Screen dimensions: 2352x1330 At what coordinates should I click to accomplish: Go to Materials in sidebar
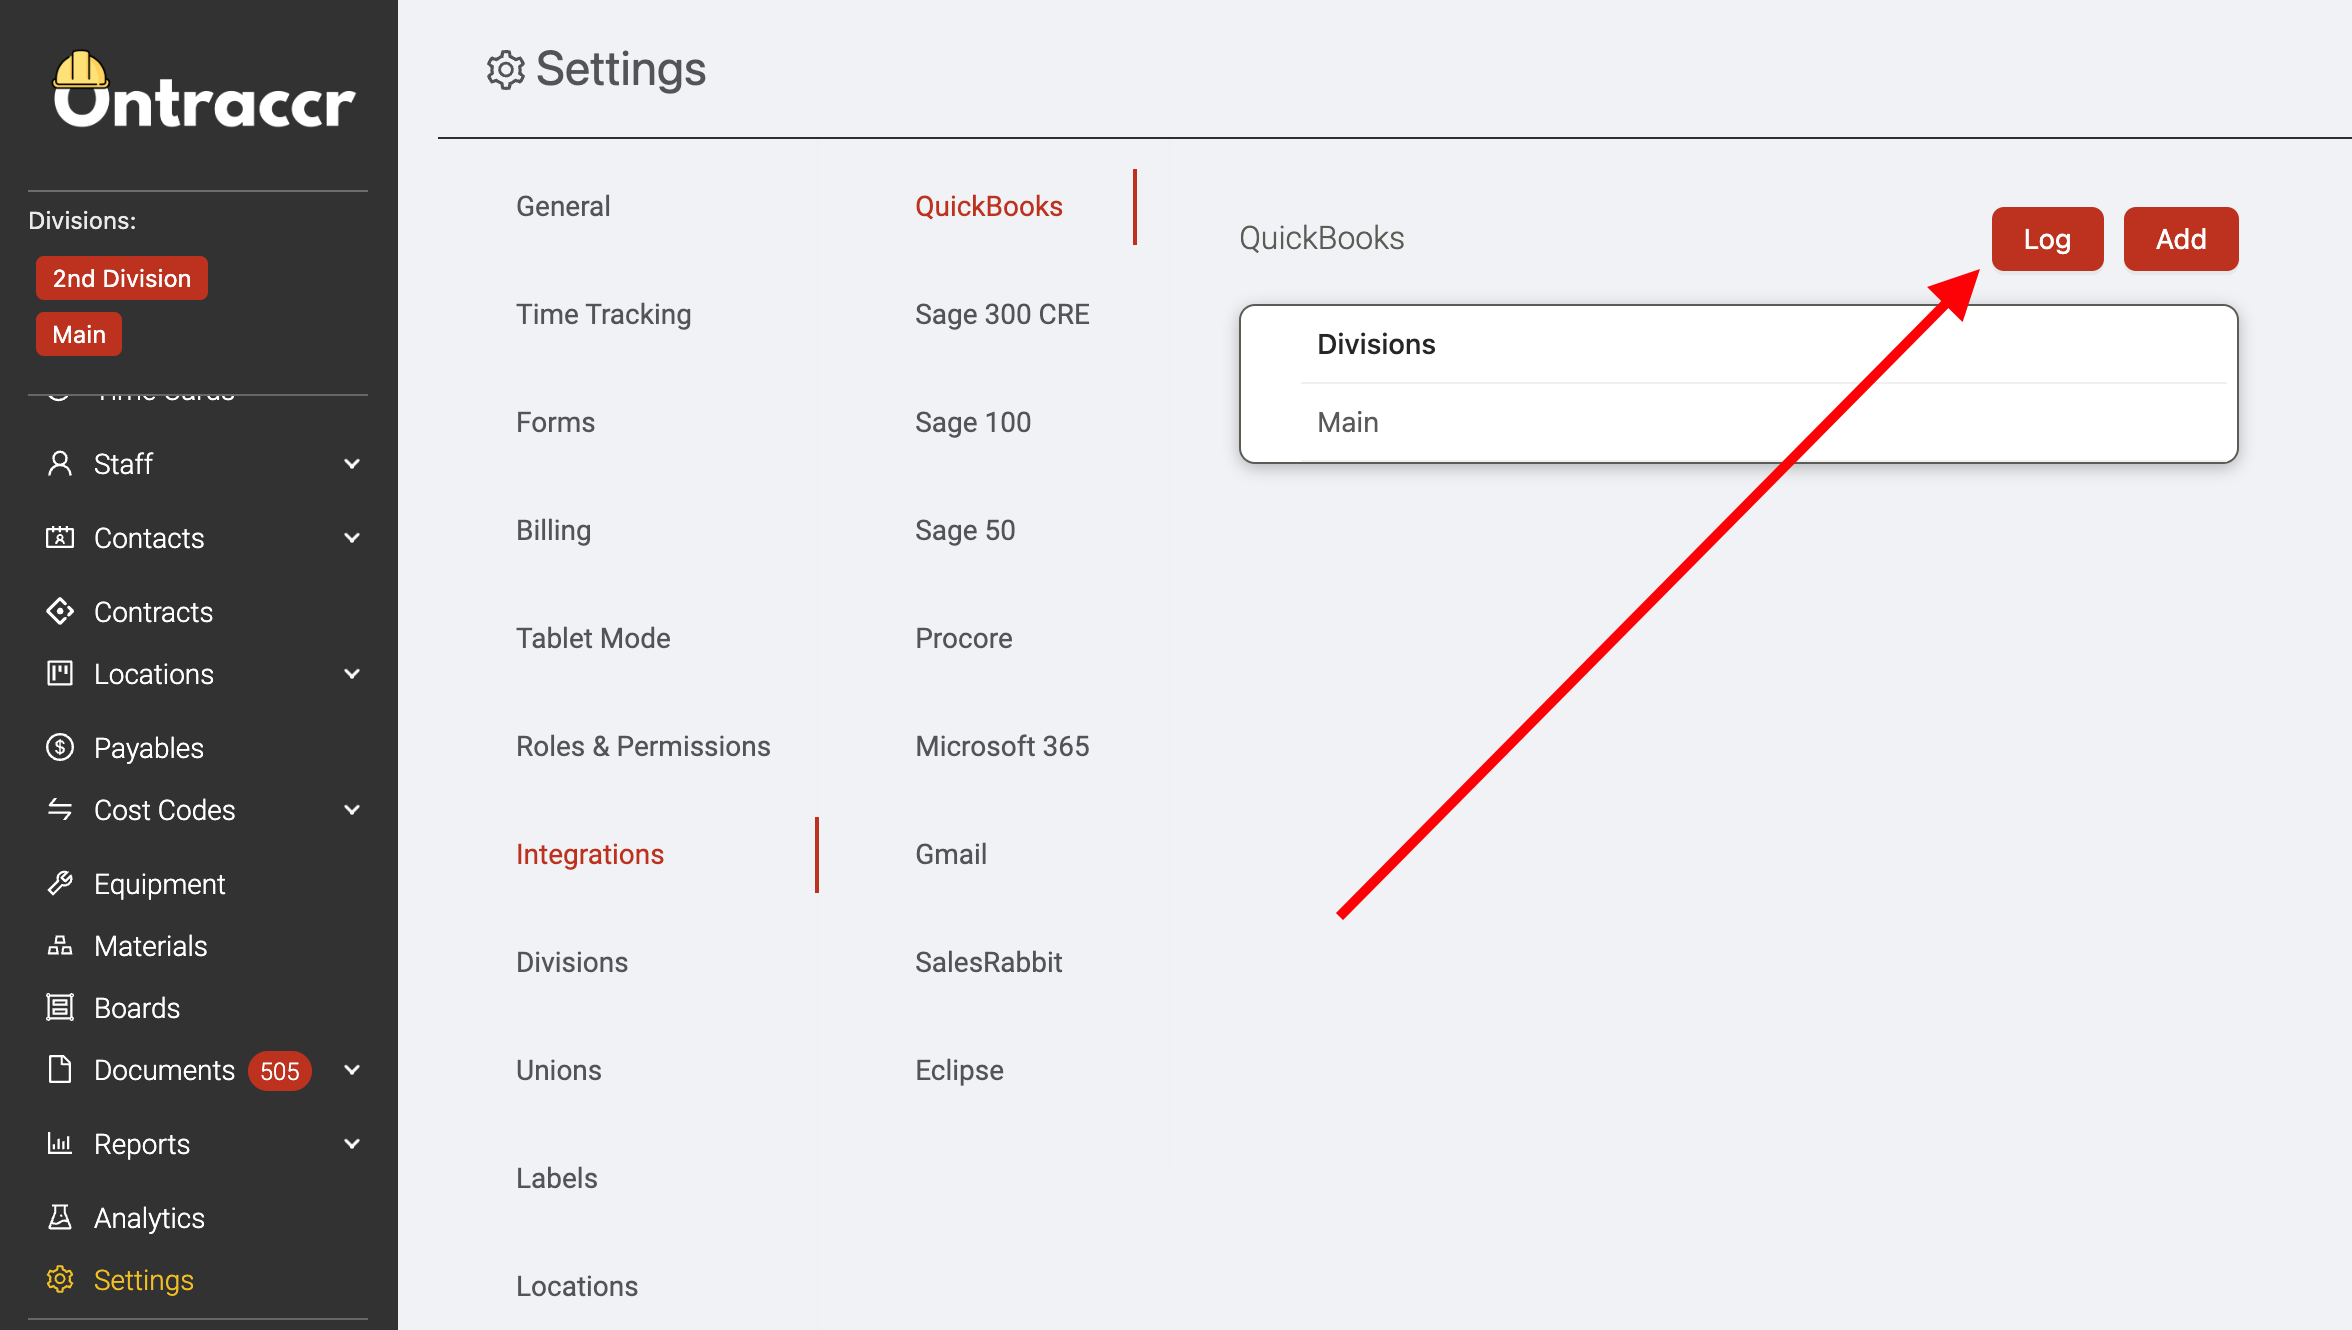point(151,945)
